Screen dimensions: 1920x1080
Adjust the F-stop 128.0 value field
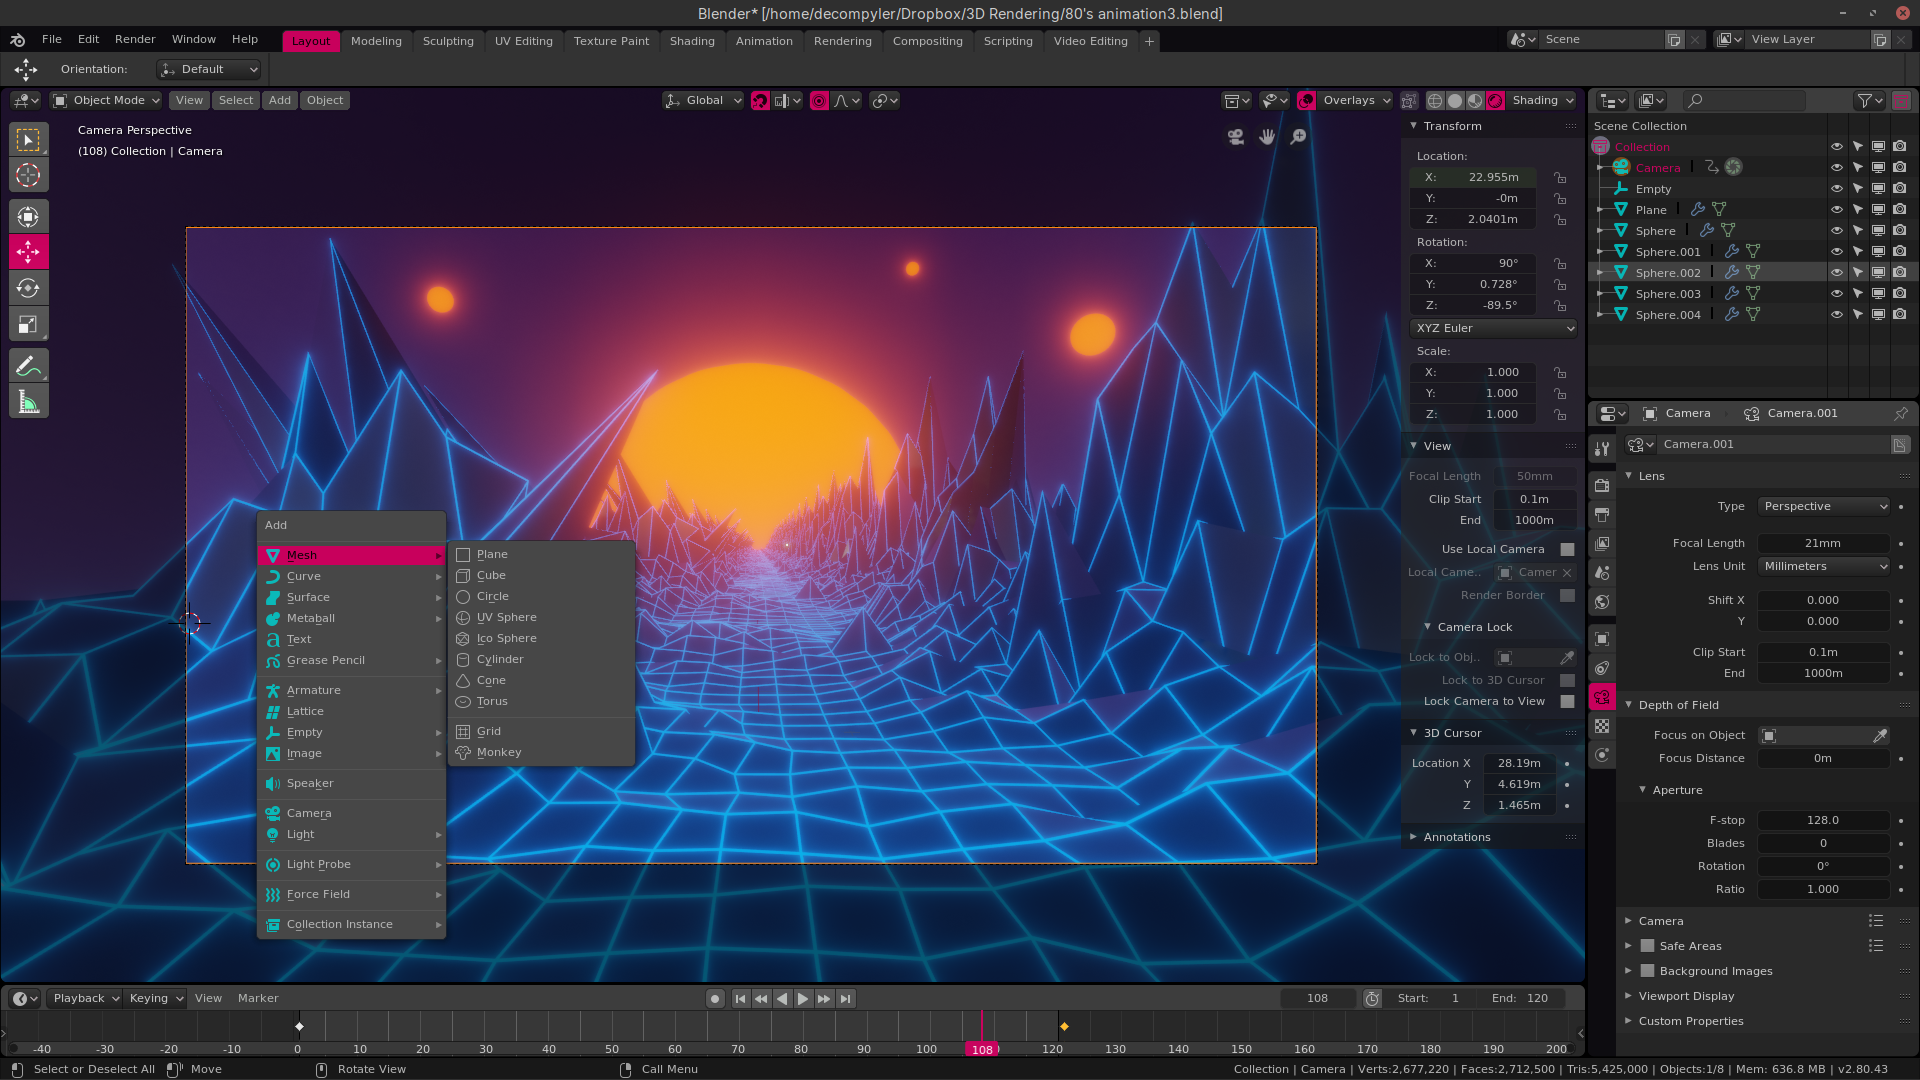point(1824,820)
